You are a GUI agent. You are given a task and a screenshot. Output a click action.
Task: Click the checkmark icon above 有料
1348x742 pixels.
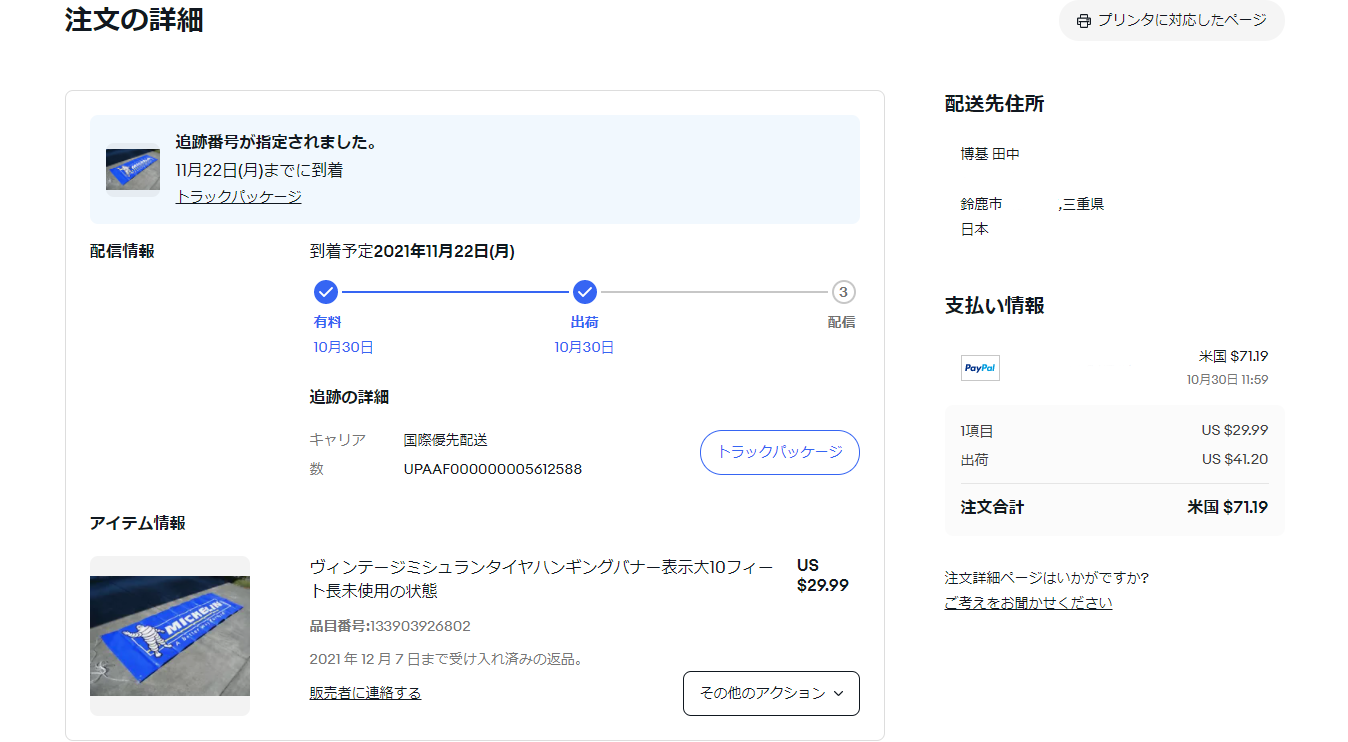[326, 292]
